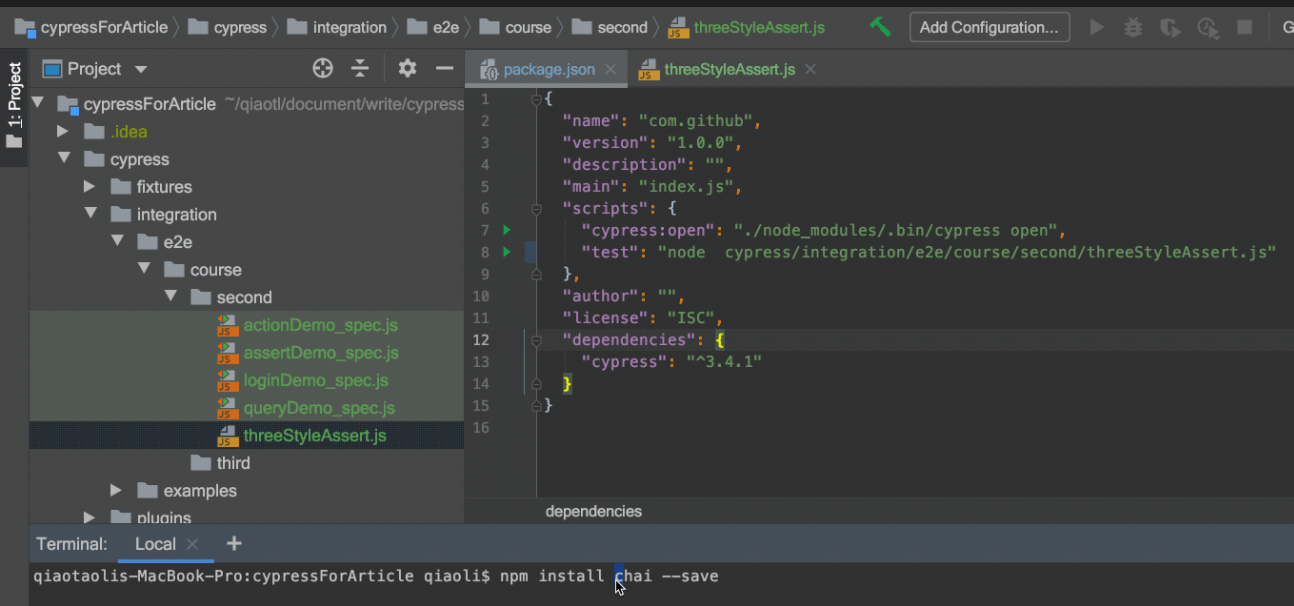This screenshot has width=1294, height=606.
Task: Run the test script gutter arrow
Action: pyautogui.click(x=507, y=252)
